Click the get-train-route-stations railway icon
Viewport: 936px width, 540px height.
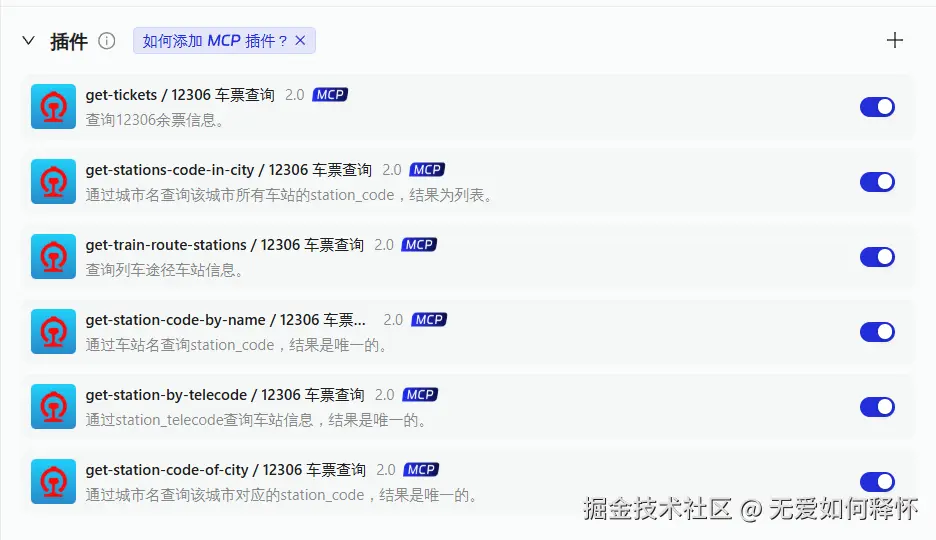click(53, 257)
